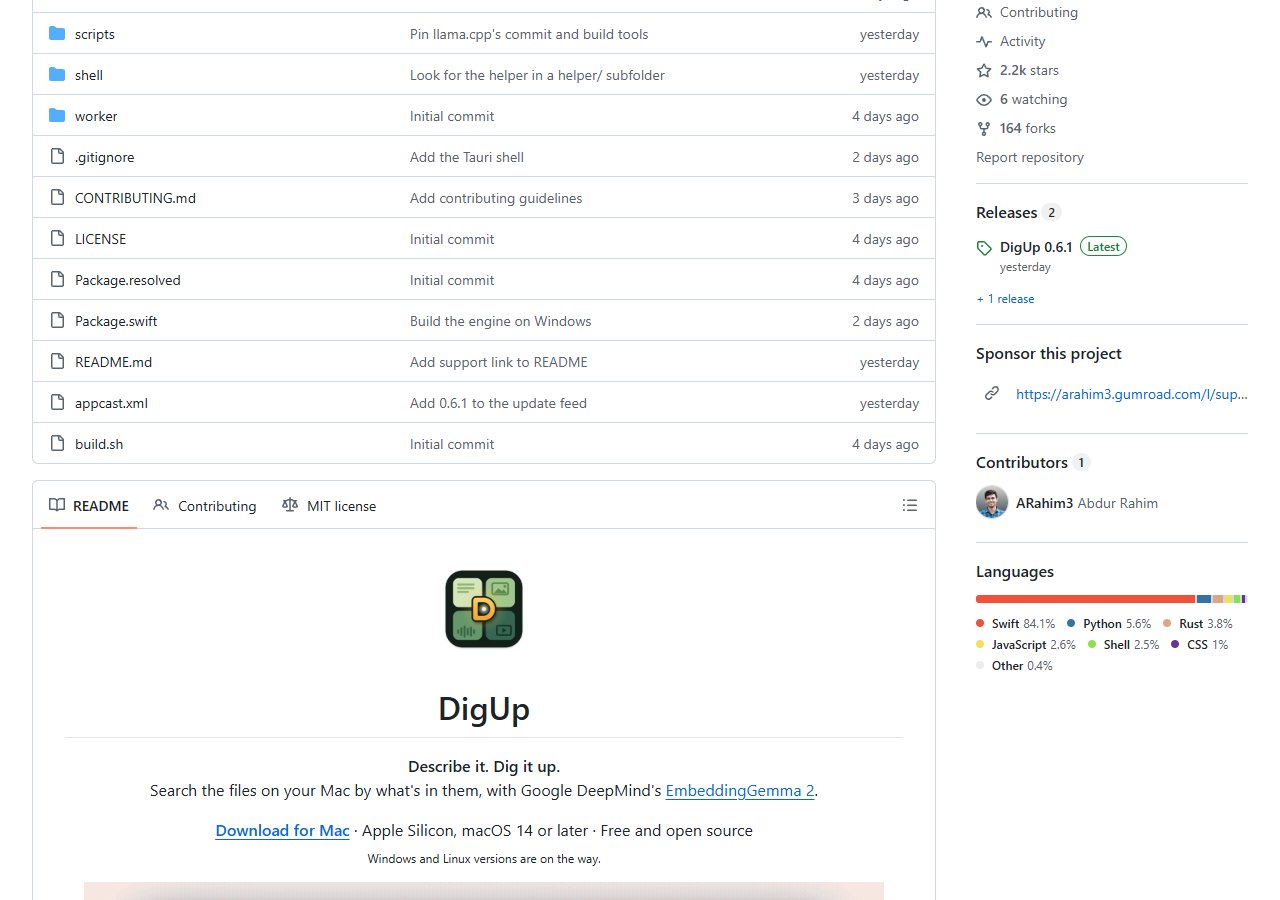The image size is (1280, 900).
Task: Open README.md file
Action: point(113,362)
